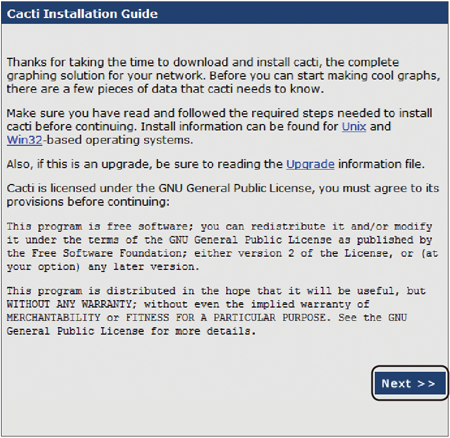This screenshot has width=450, height=438.
Task: Open the Win32 install information link
Action: click(25, 140)
